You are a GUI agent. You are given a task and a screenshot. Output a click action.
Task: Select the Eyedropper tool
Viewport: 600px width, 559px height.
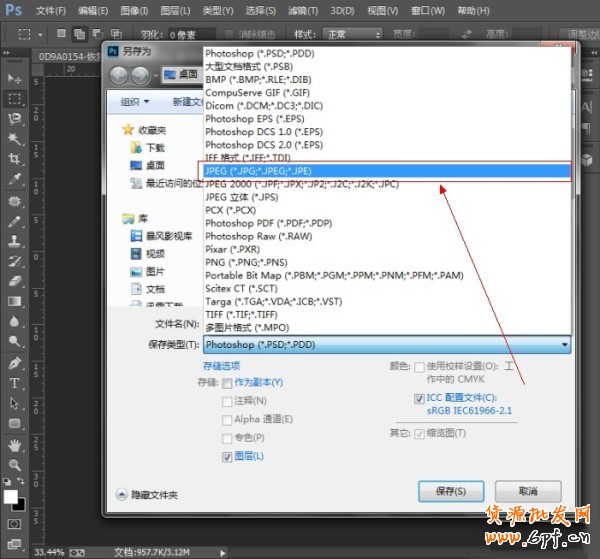pyautogui.click(x=15, y=180)
